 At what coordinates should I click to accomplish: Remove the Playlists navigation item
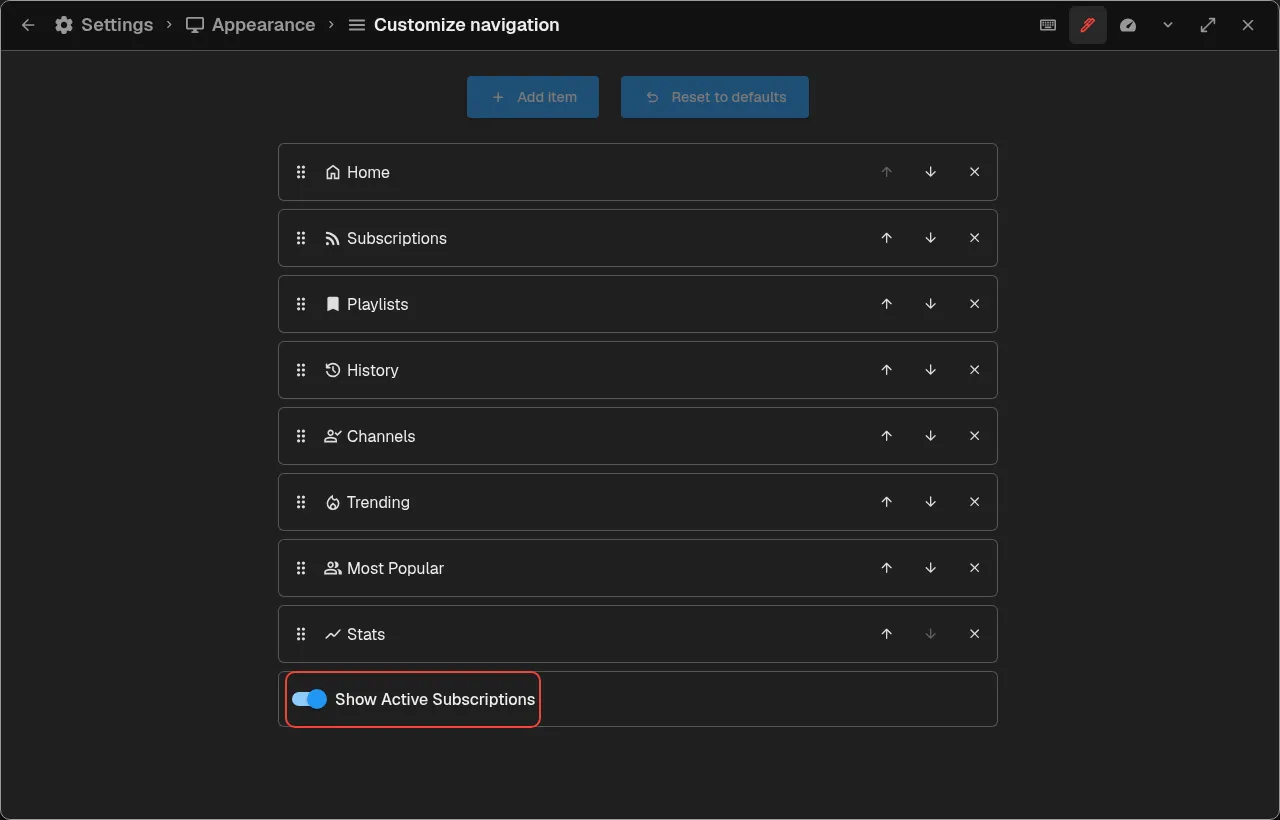coord(975,304)
